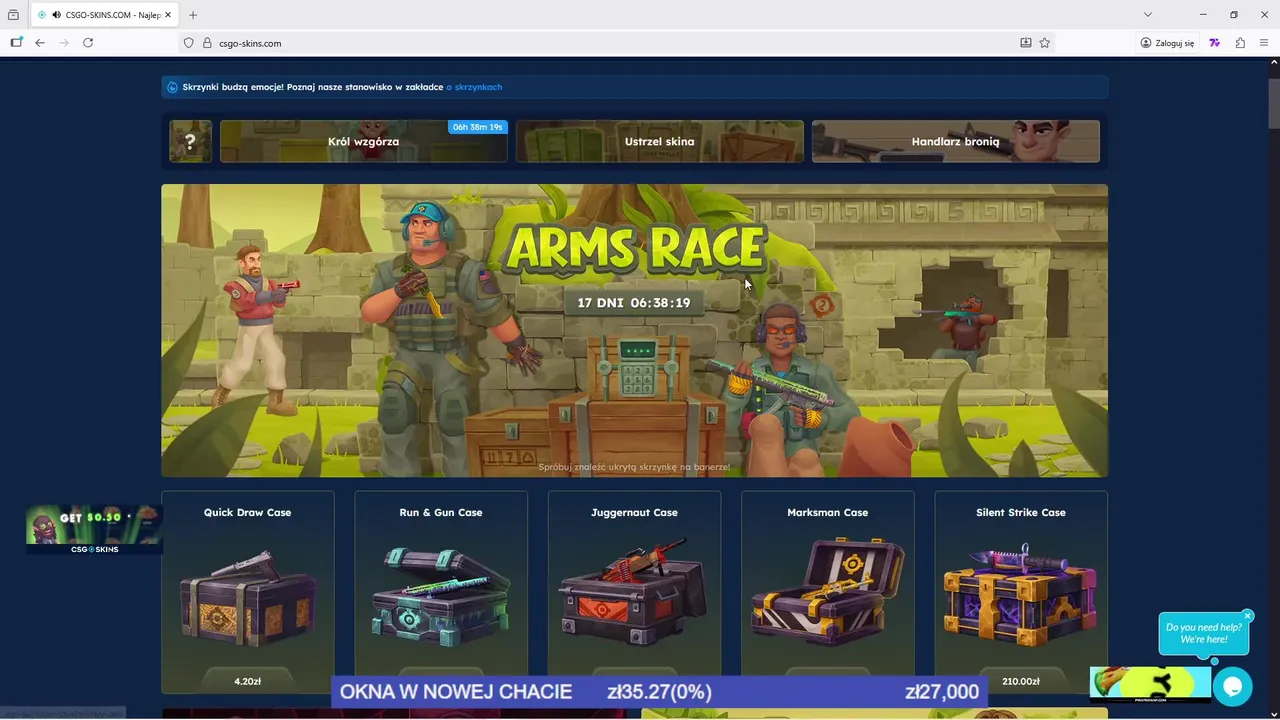
Task: Go forward to next page
Action: tap(64, 43)
